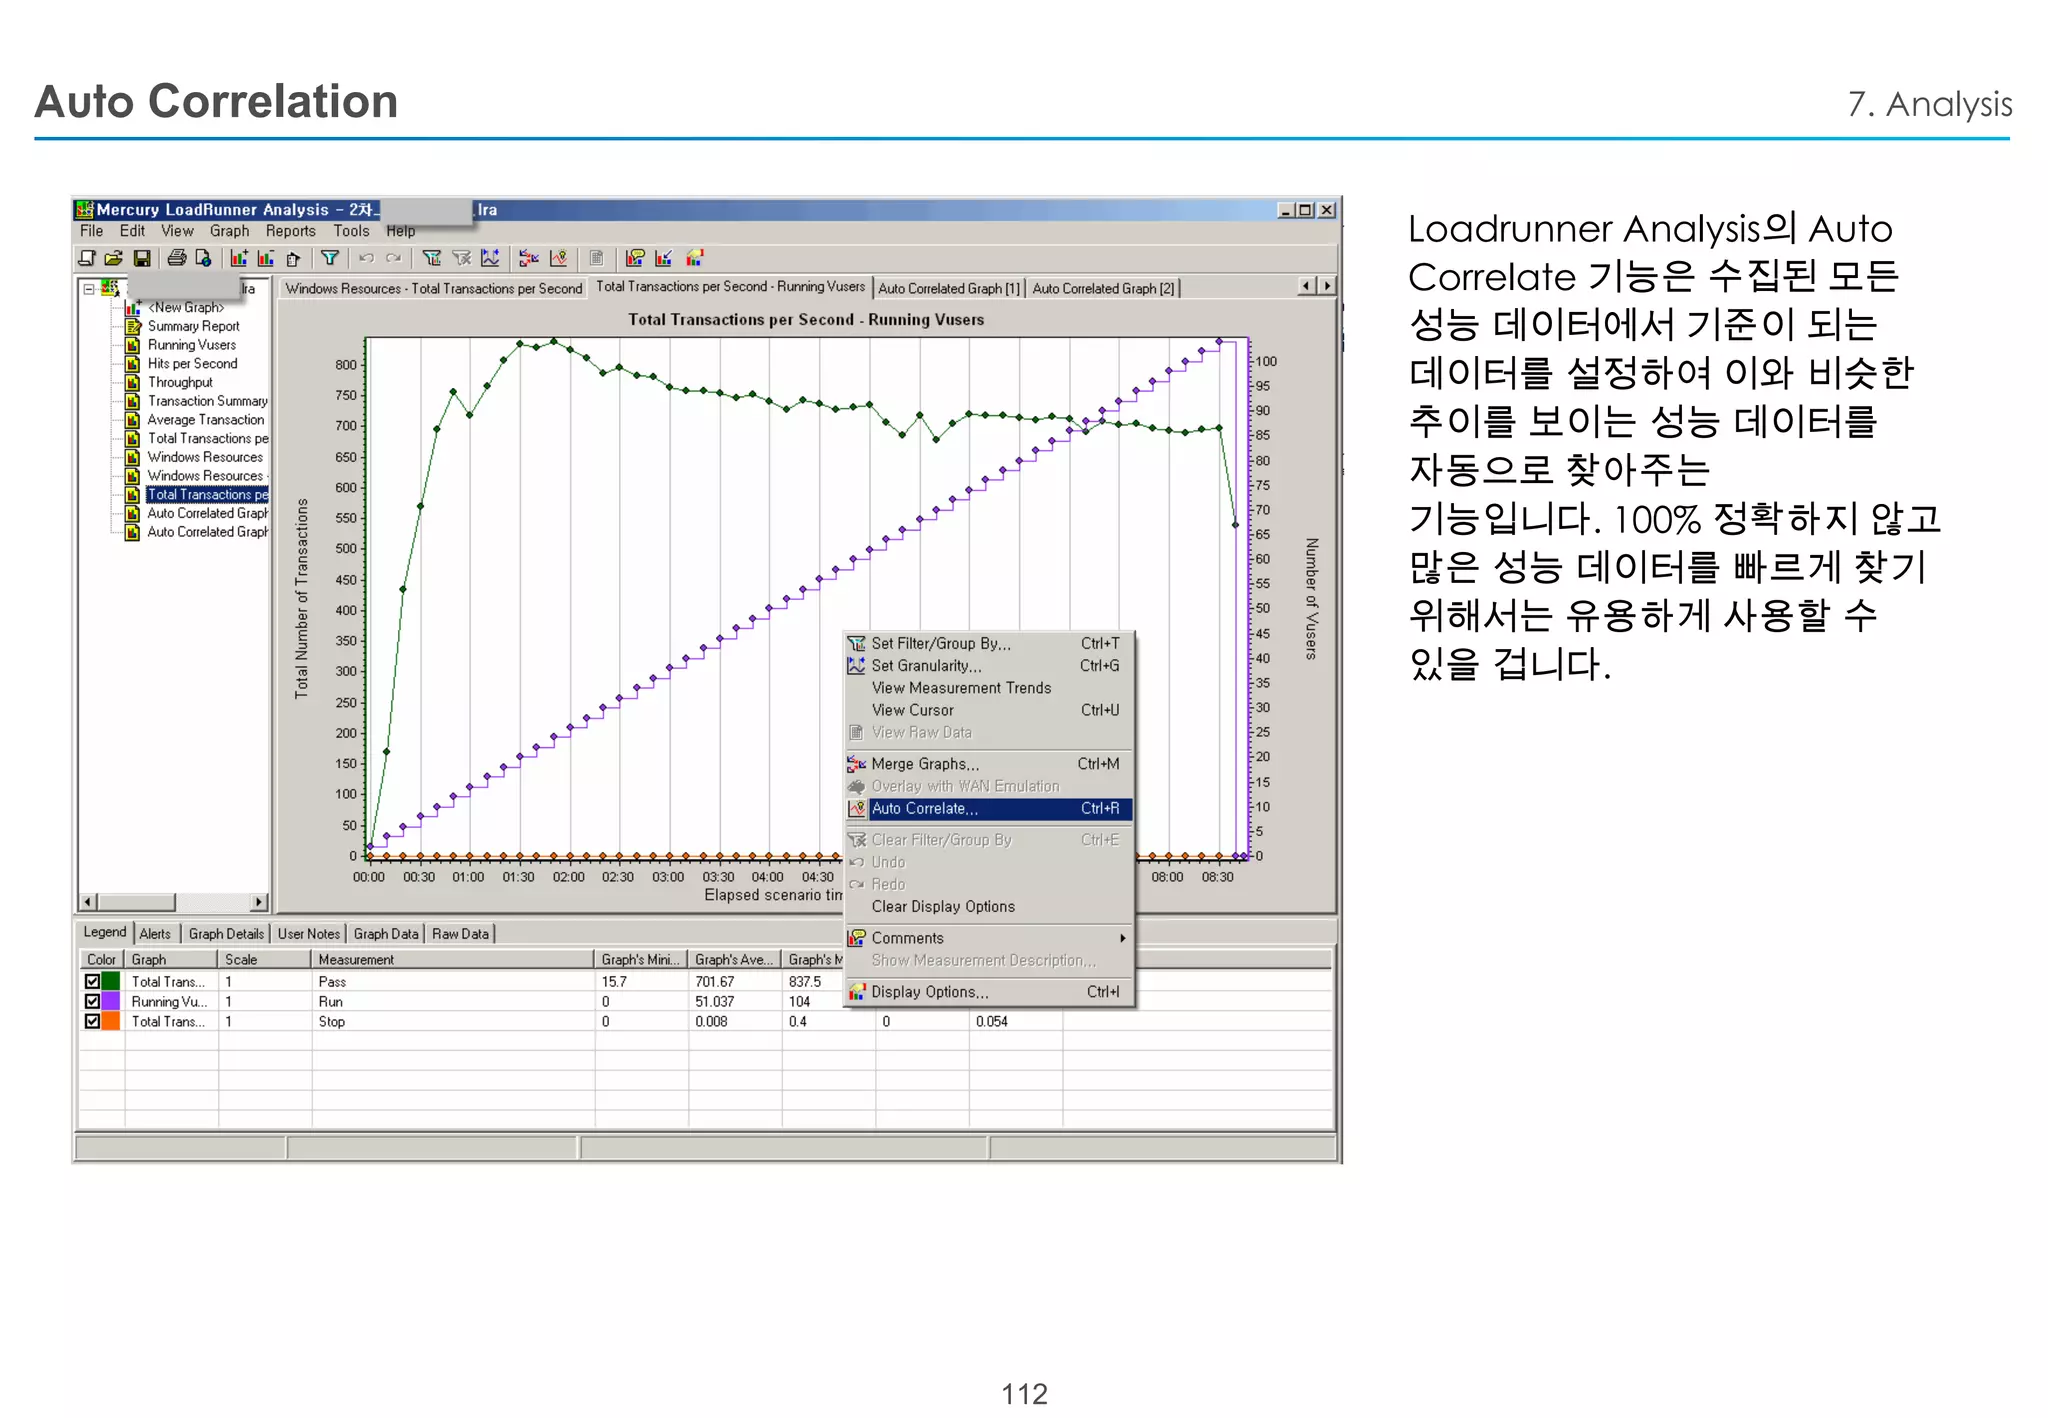Select Clear Display Options menu entry
Screen dimensions: 2048x1418
pos(989,907)
